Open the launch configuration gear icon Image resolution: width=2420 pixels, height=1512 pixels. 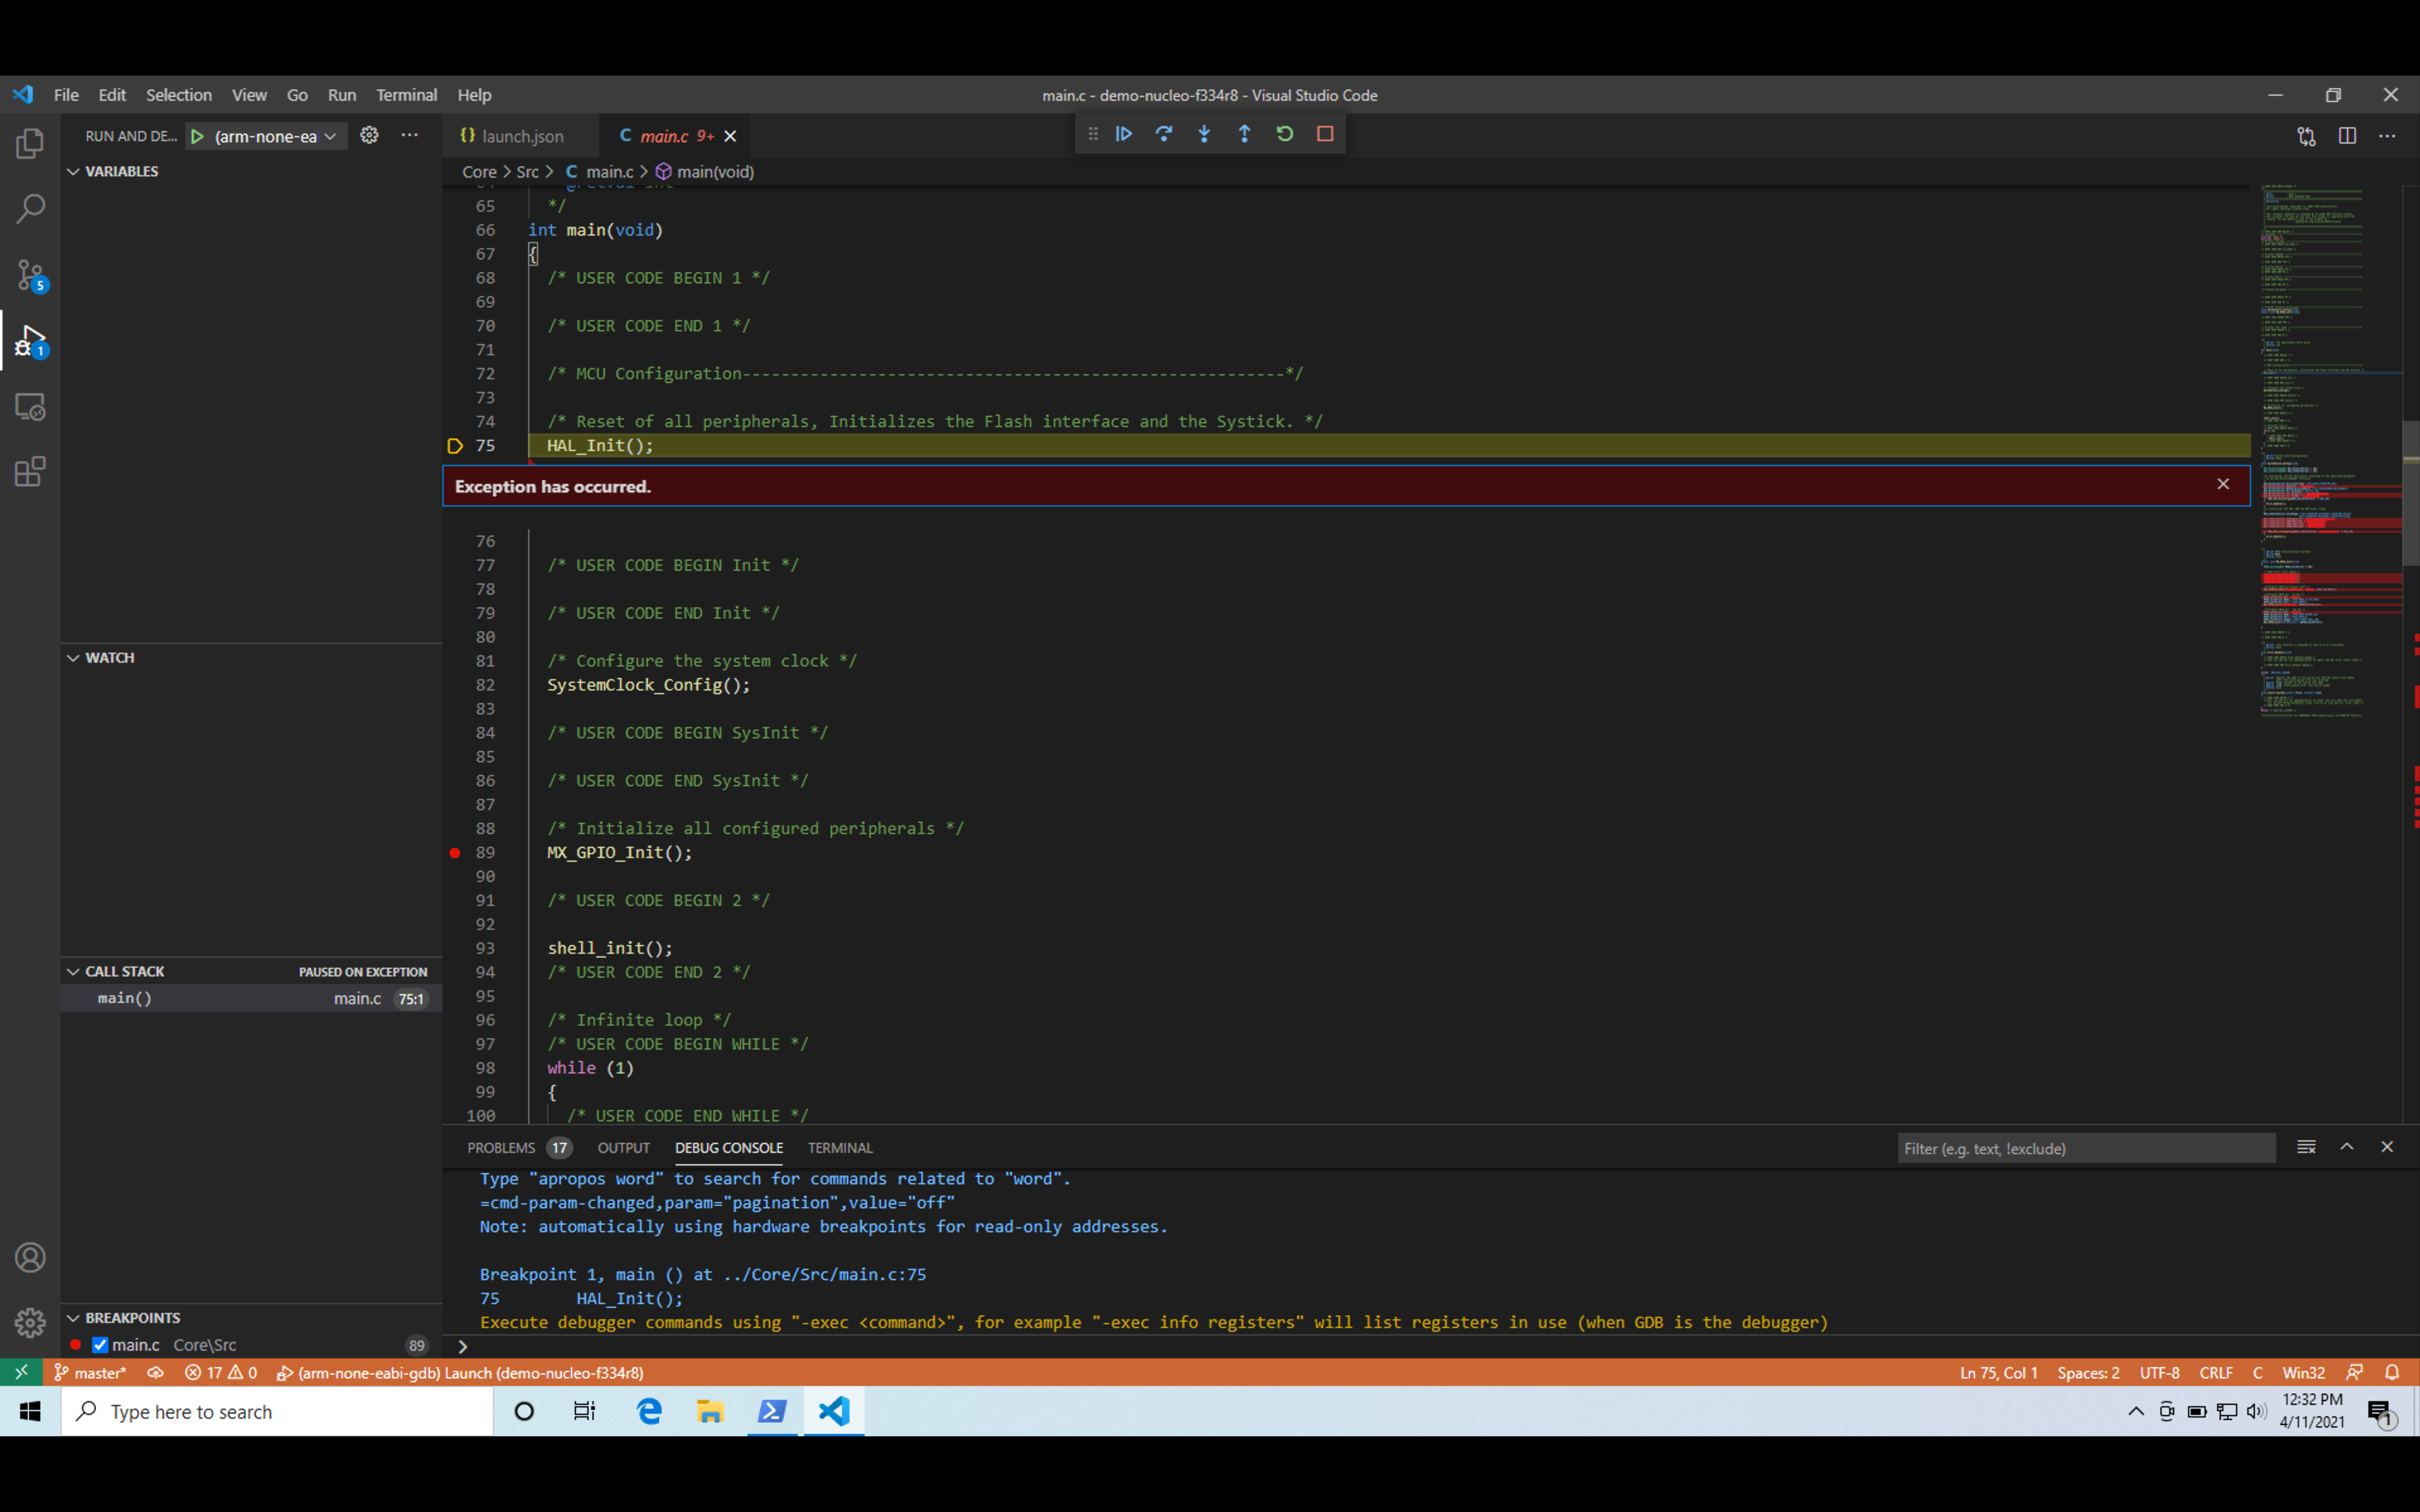click(x=369, y=135)
